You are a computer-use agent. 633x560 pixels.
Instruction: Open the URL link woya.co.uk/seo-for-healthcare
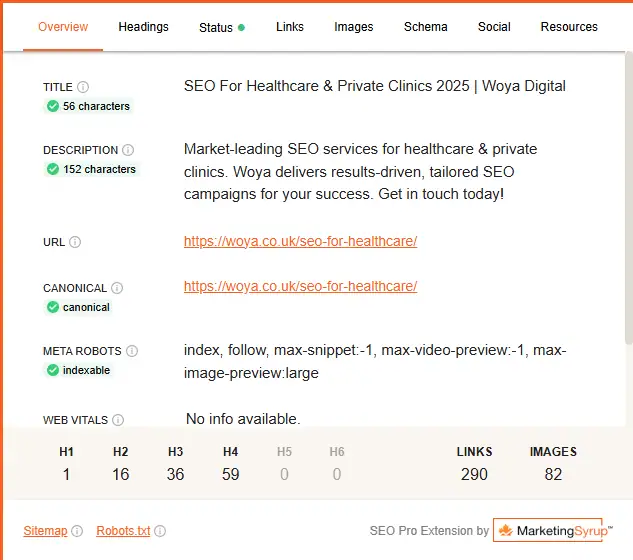coord(300,241)
